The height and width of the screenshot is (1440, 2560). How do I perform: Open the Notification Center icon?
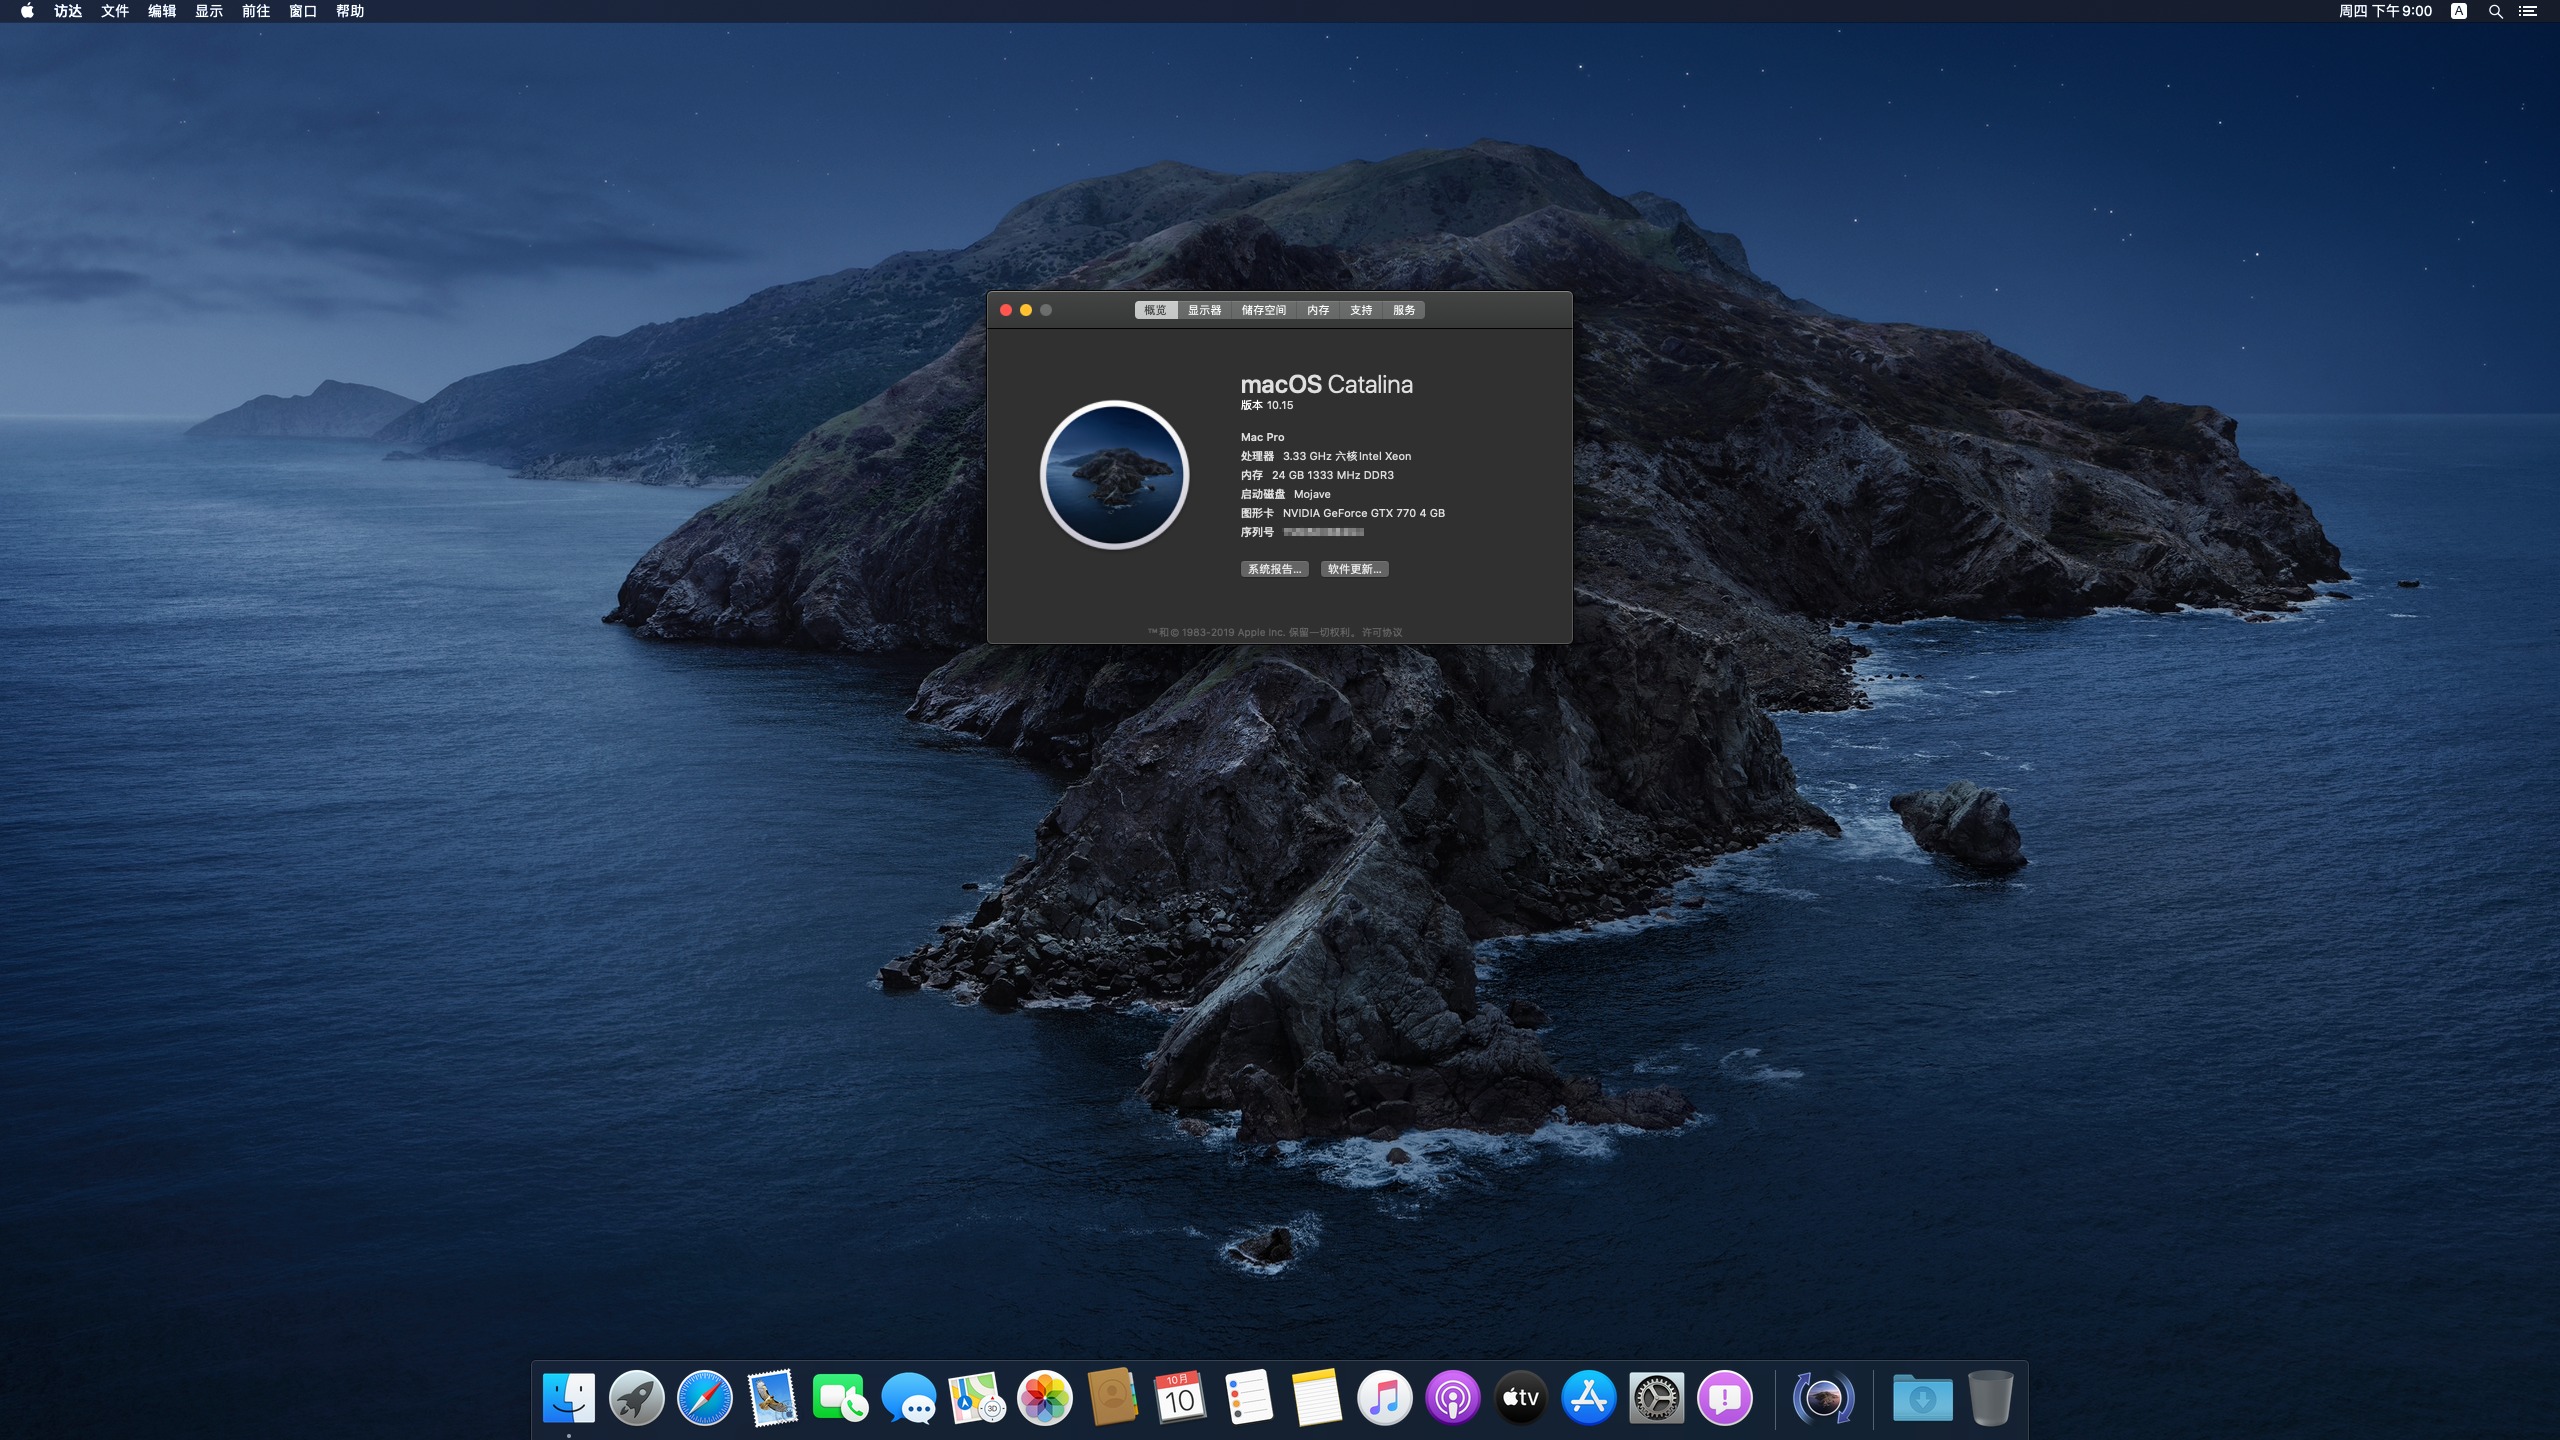coord(2527,11)
